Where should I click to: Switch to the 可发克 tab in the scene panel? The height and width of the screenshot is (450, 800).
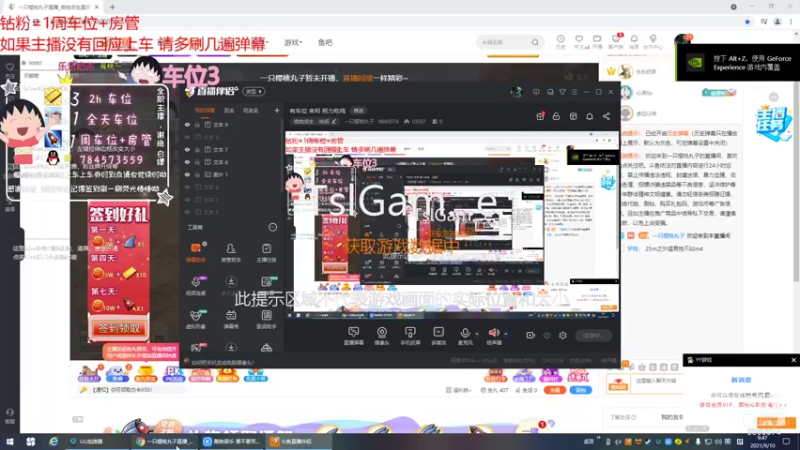tap(251, 110)
